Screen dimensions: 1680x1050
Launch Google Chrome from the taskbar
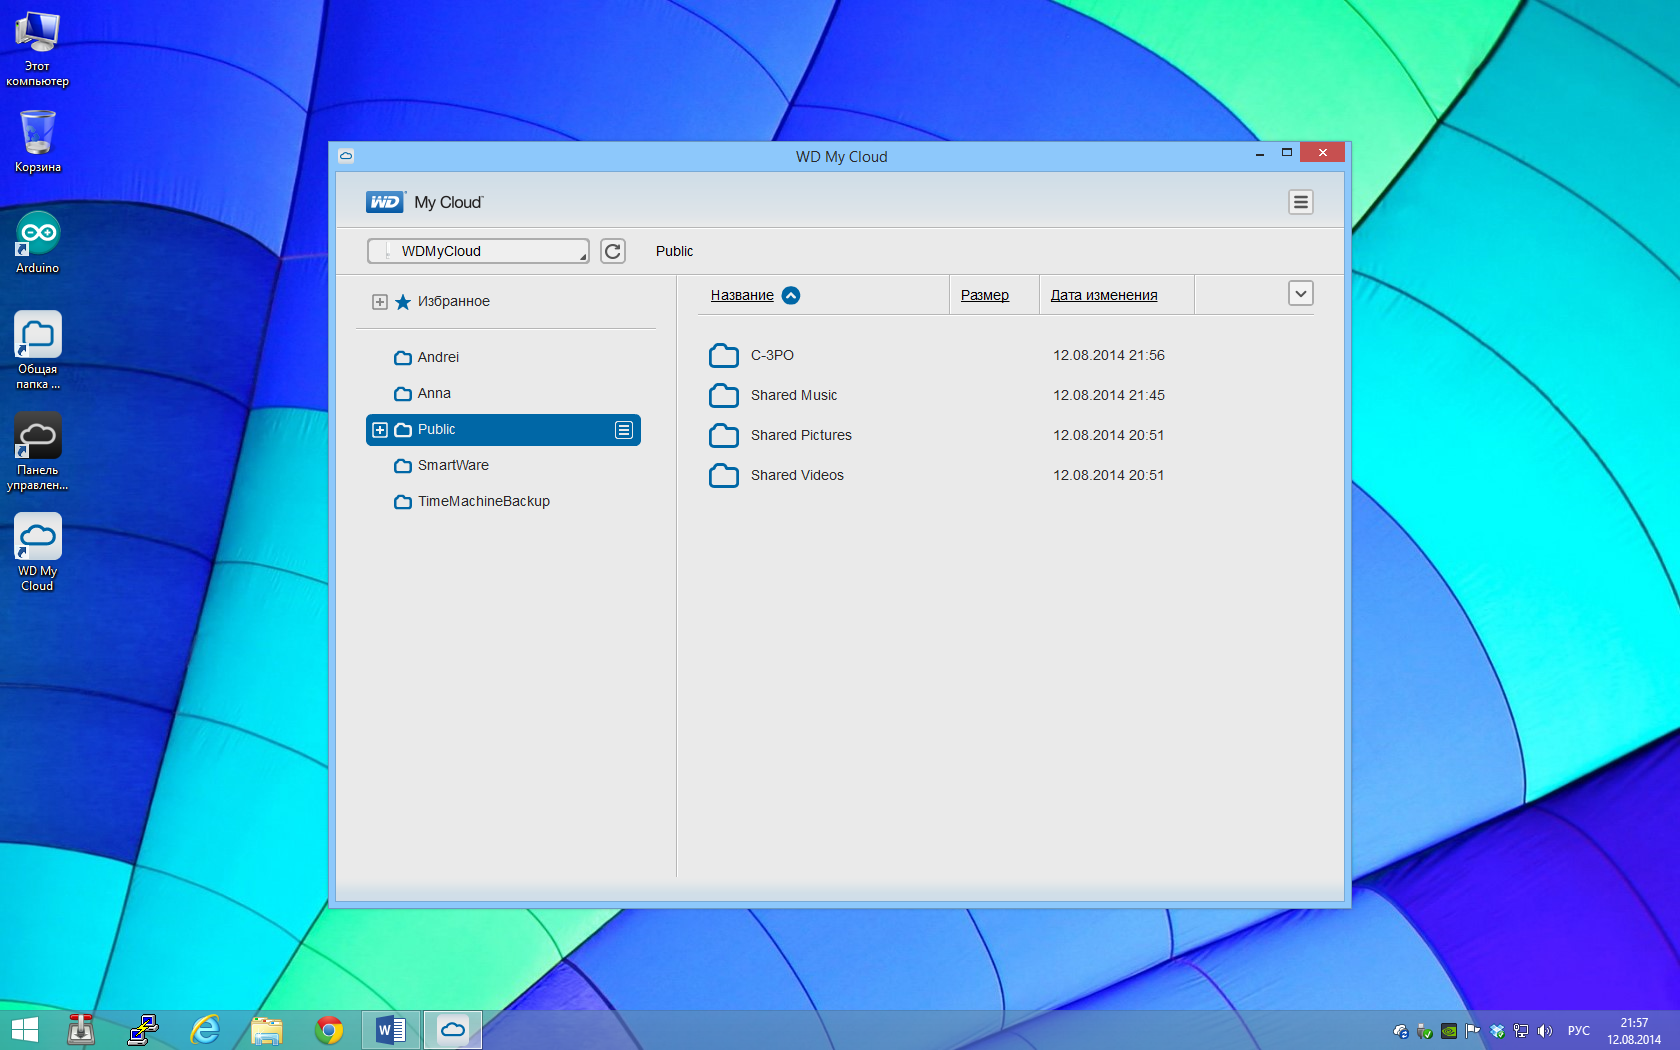point(329,1030)
